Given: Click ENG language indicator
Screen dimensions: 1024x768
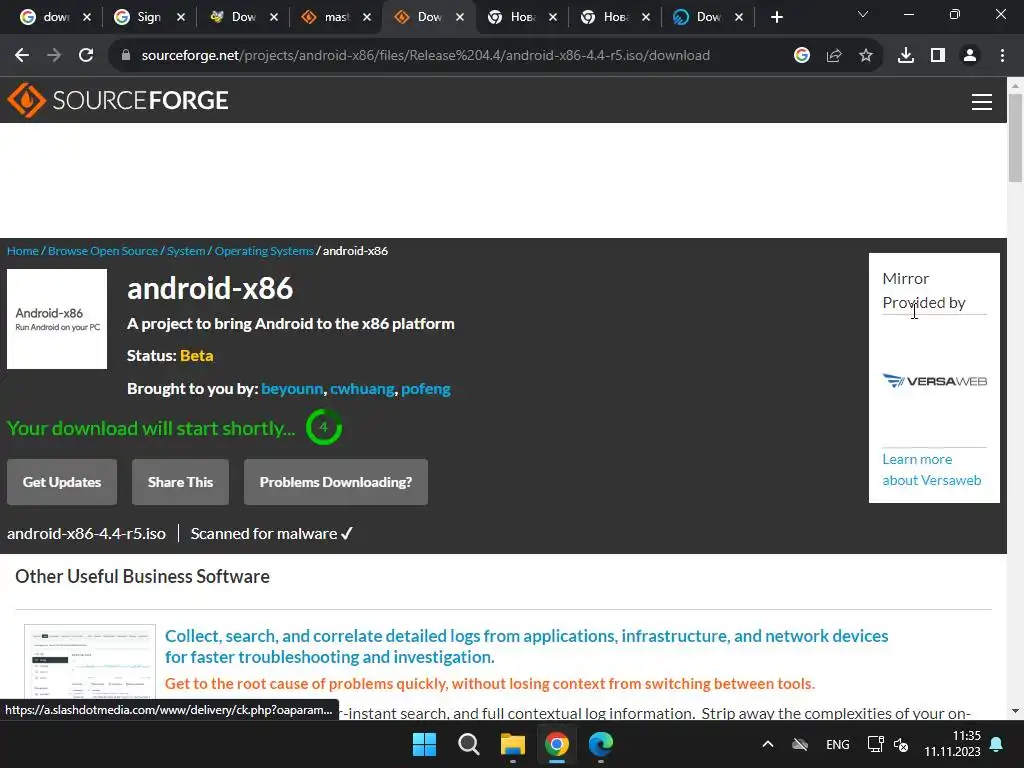Looking at the screenshot, I should click(838, 744).
